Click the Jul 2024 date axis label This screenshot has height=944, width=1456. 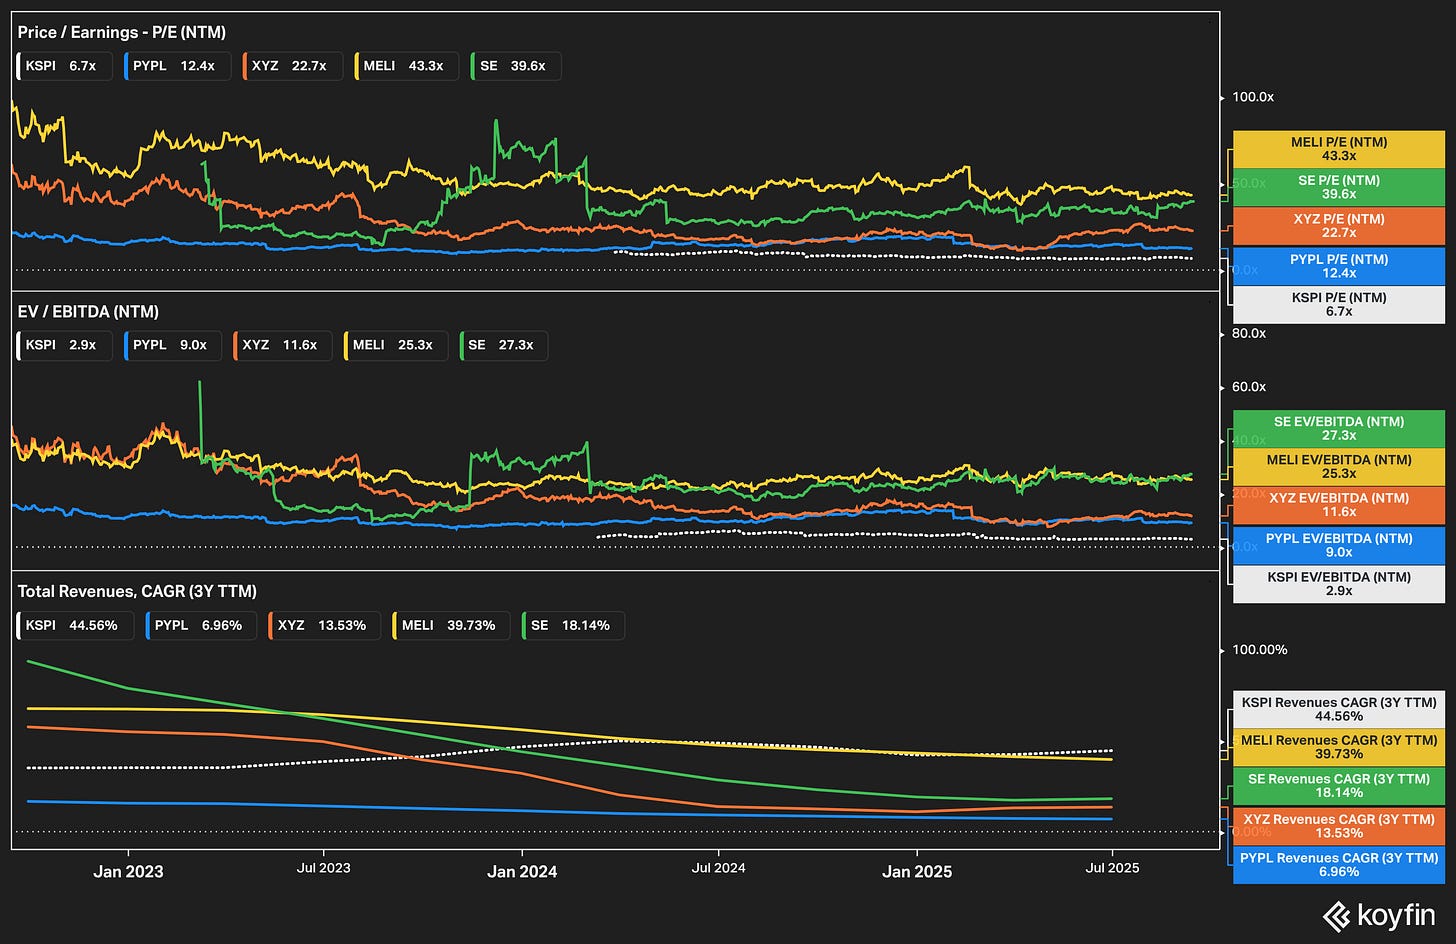[x=719, y=868]
